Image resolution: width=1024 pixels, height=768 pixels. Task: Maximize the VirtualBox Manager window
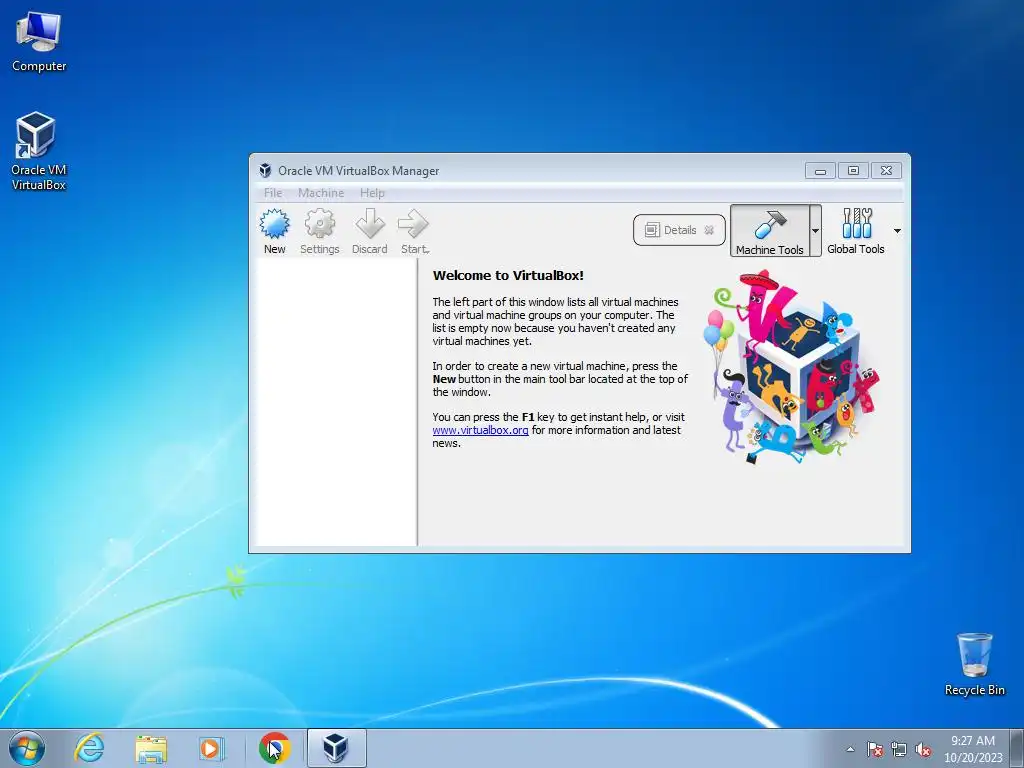coord(853,170)
